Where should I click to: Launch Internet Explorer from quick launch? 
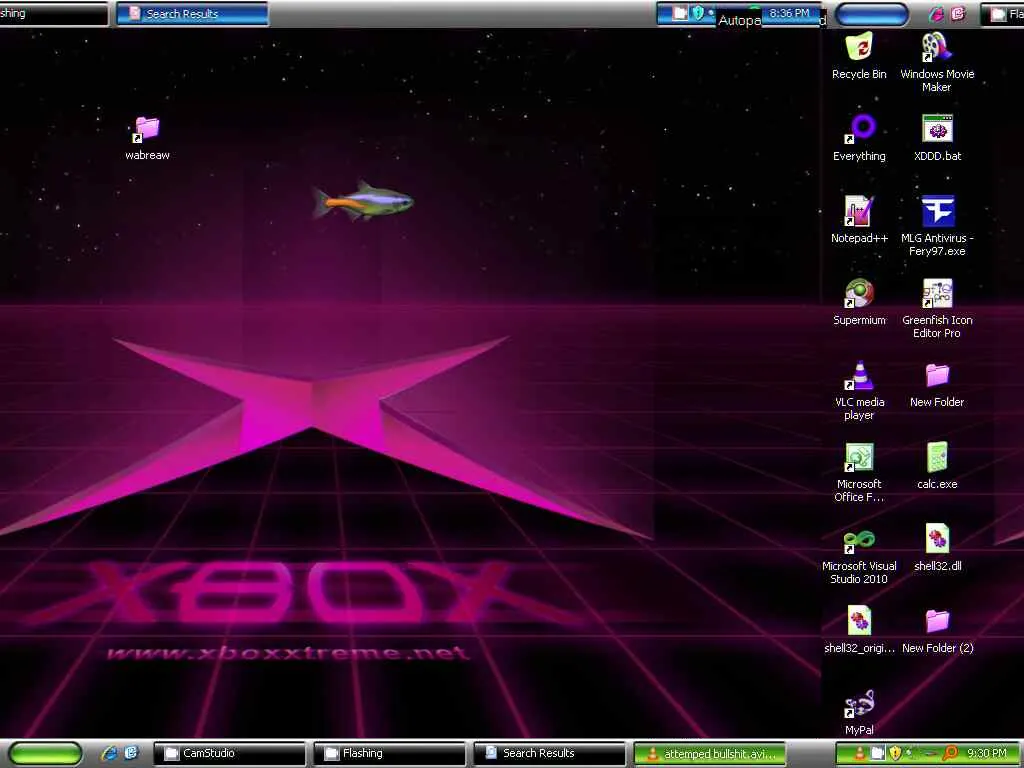point(110,753)
